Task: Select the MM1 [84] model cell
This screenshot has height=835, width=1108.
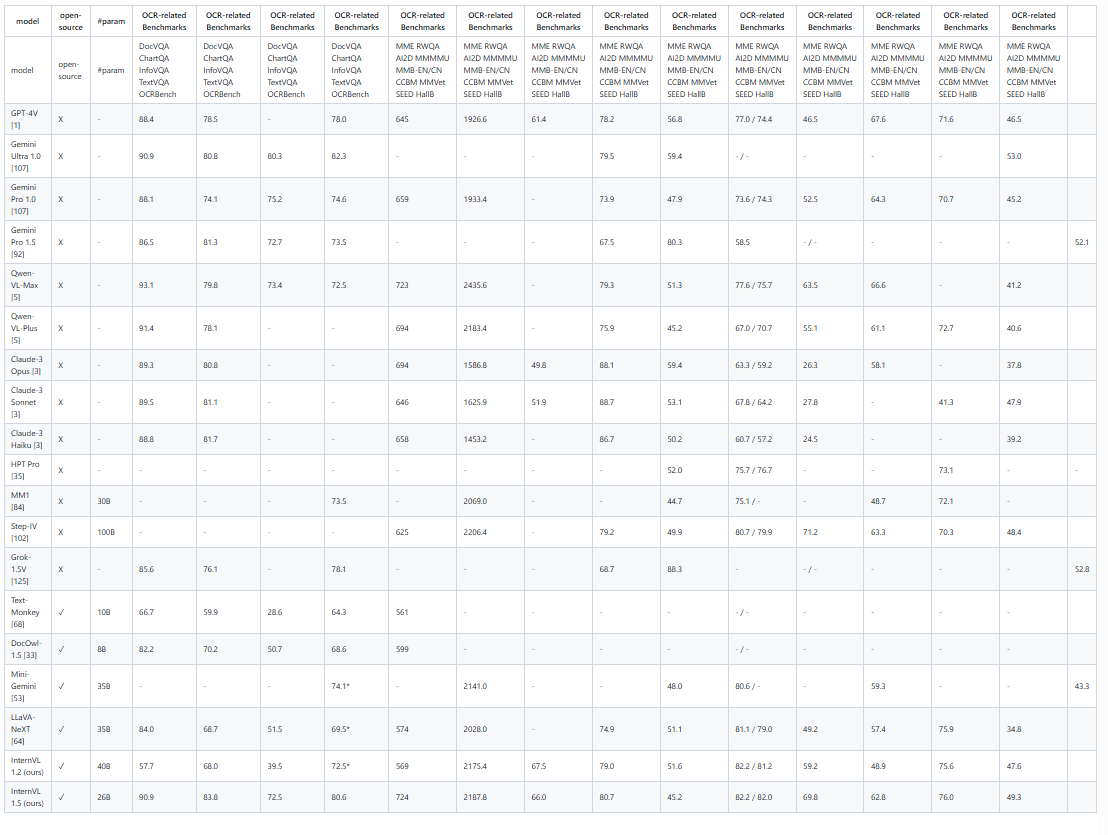Action: click(x=28, y=502)
